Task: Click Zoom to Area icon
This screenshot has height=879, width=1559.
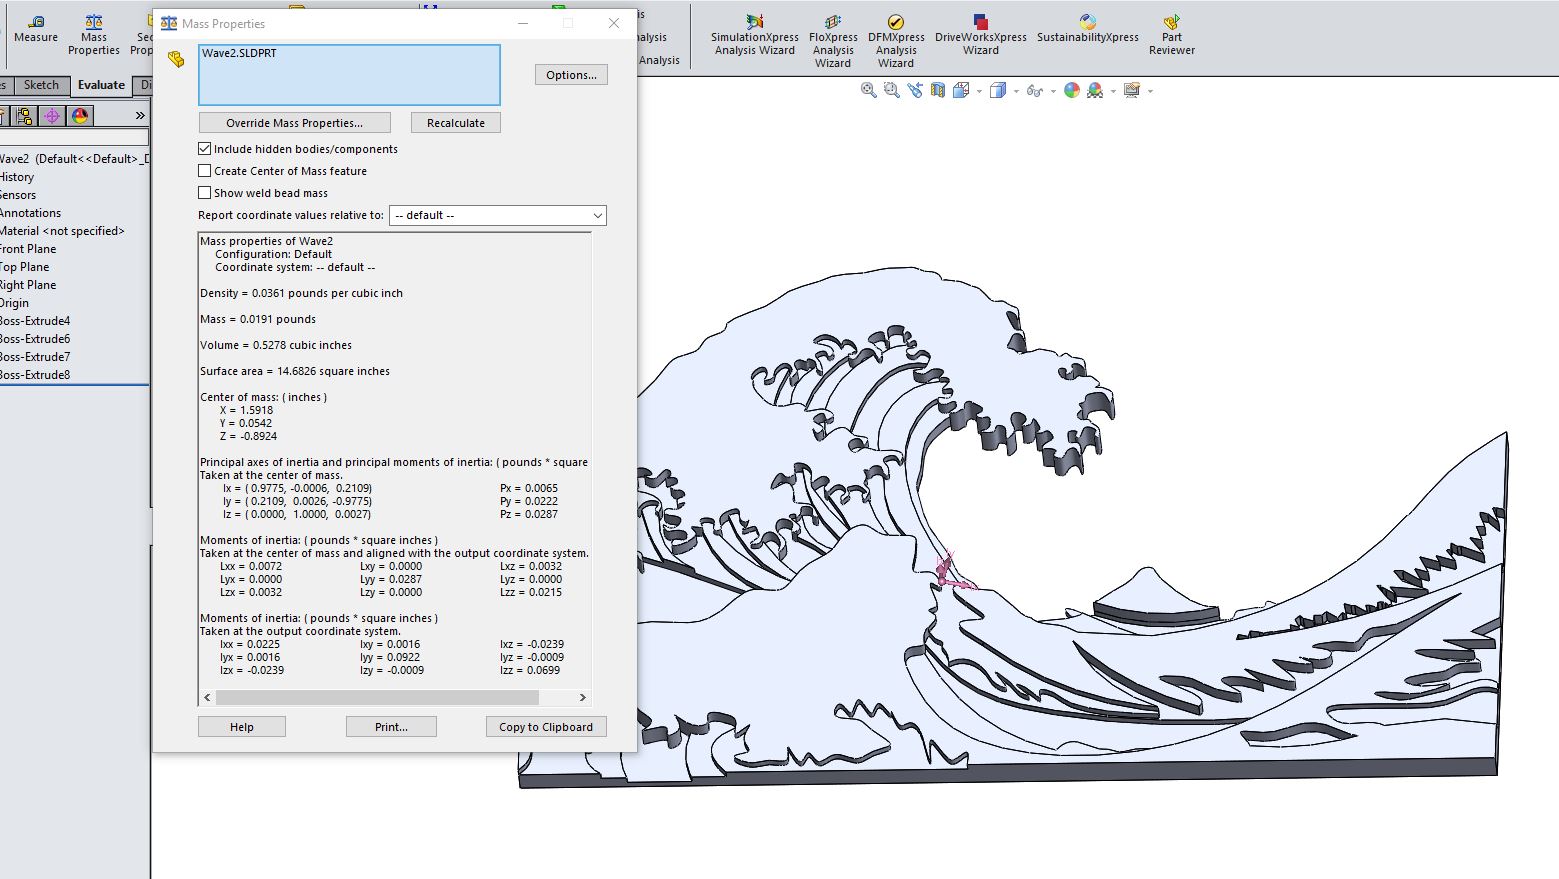Action: pyautogui.click(x=891, y=90)
